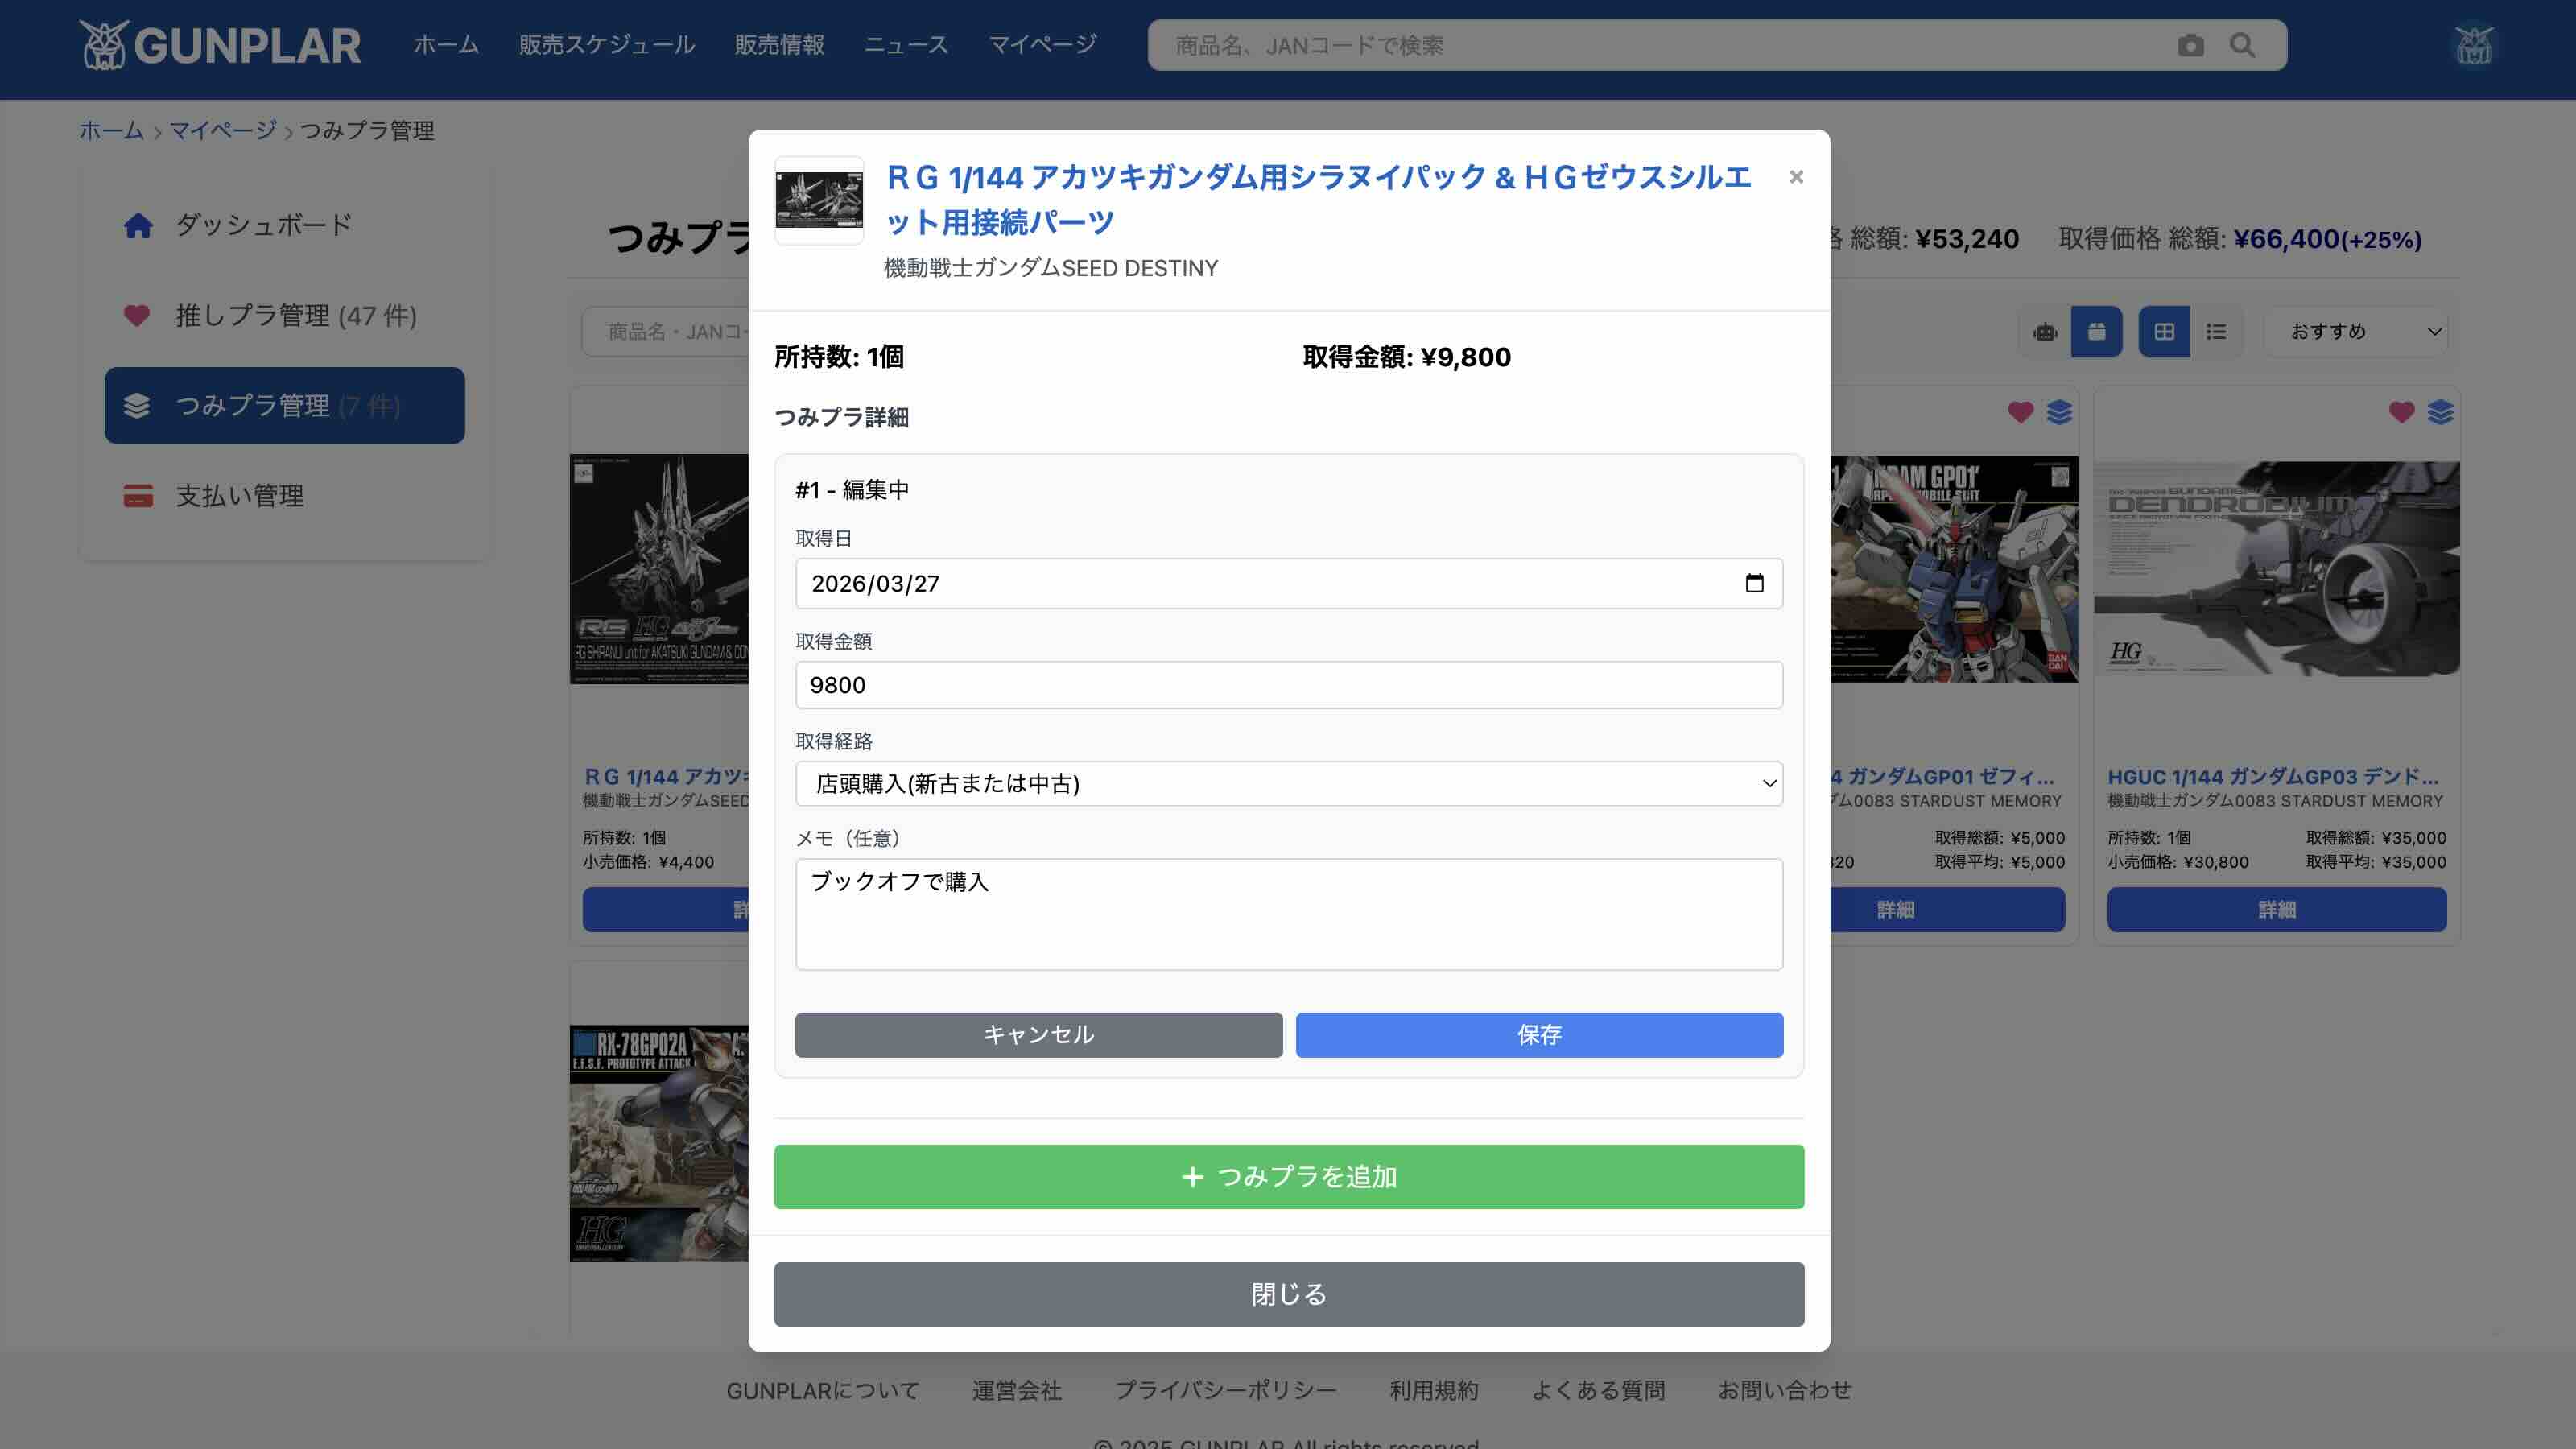Screen dimensions: 2576x1449
Task: Select つみプラ管理 in sidebar
Action: tap(285, 406)
